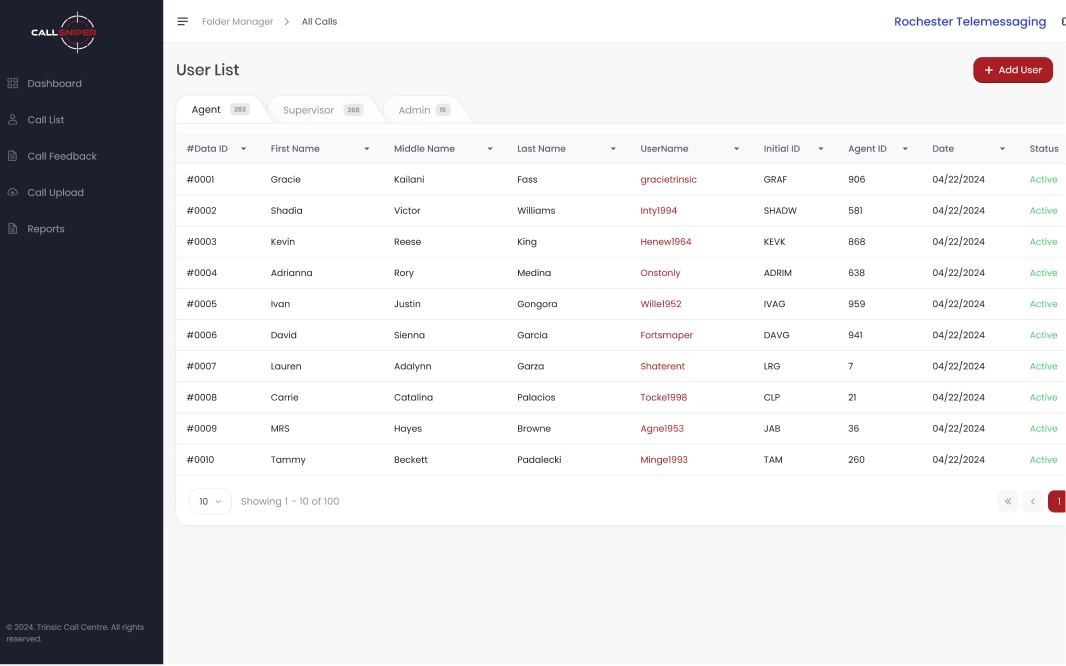Open the First Name column sort dropdown
The height and width of the screenshot is (666, 1066).
point(367,149)
